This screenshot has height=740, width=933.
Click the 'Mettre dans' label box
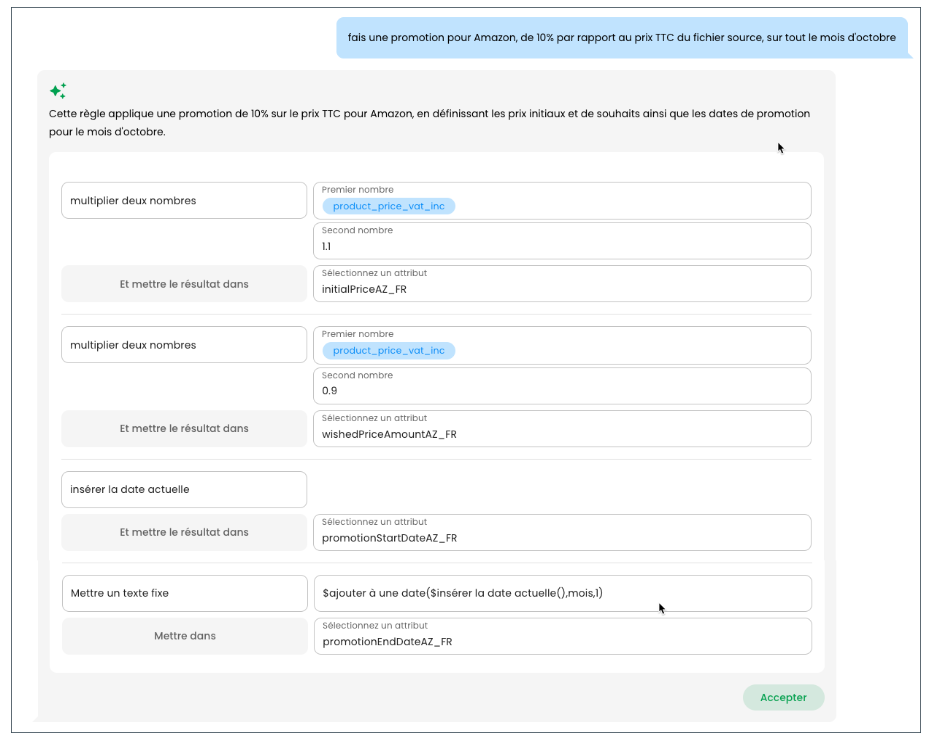(184, 636)
